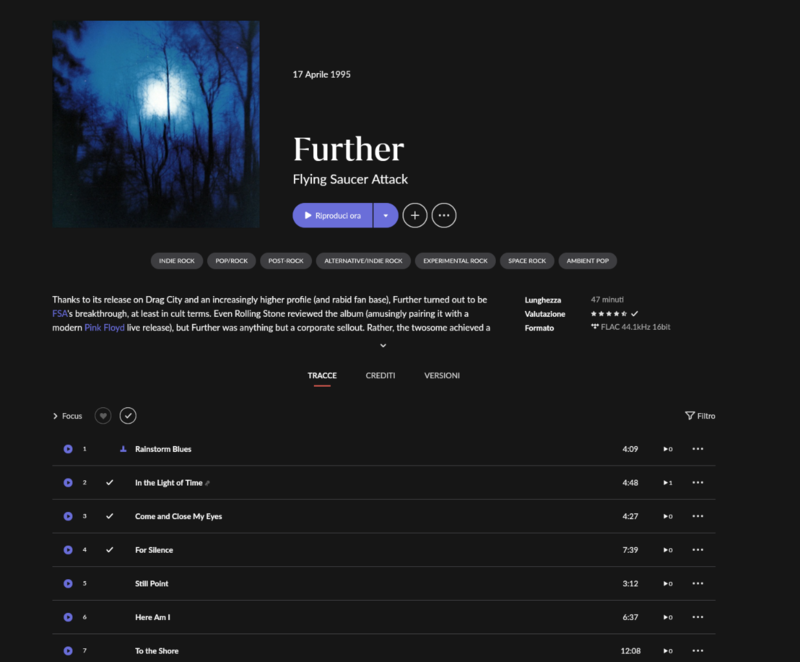Viewport: 800px width, 662px height.
Task: Open the more options circle button beside Riproduci ora
Action: tap(444, 215)
